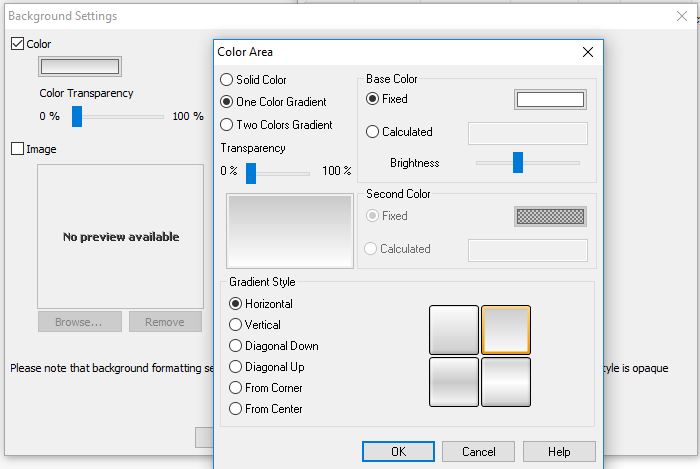Select the top-right gradient variant thumbnail
Screen dimensions: 700x469
(506, 330)
